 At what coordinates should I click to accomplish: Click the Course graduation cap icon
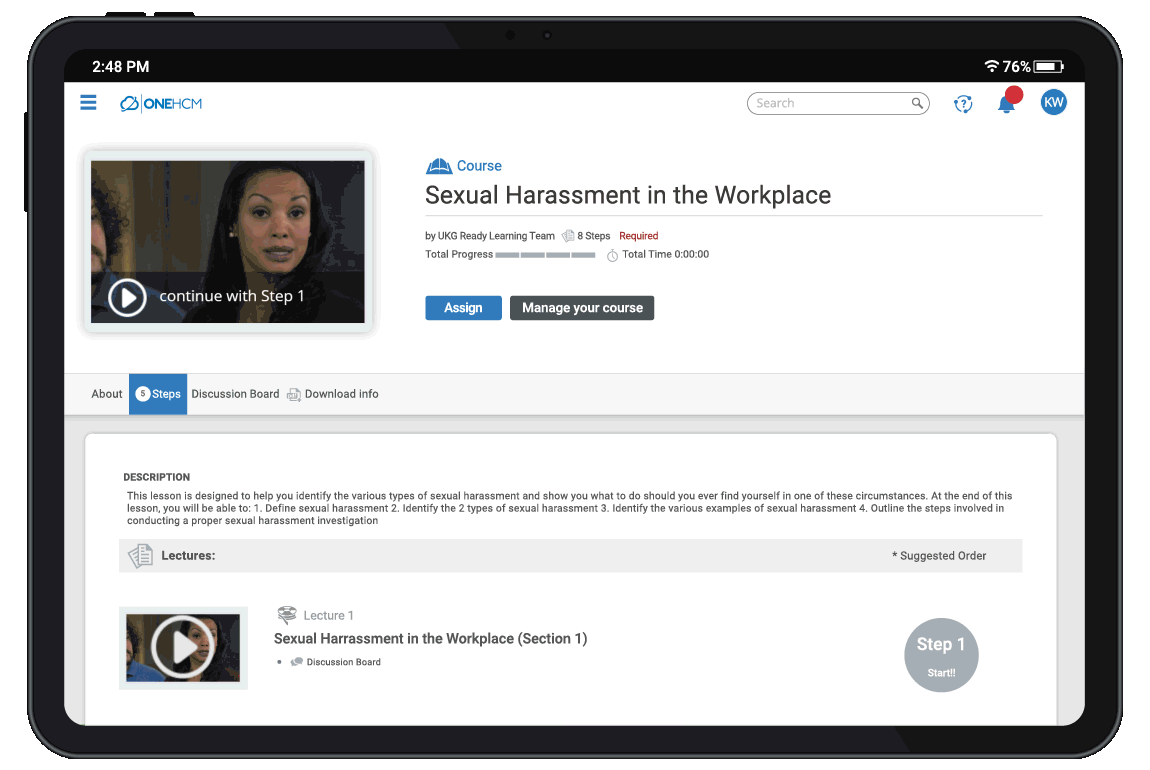(x=437, y=164)
